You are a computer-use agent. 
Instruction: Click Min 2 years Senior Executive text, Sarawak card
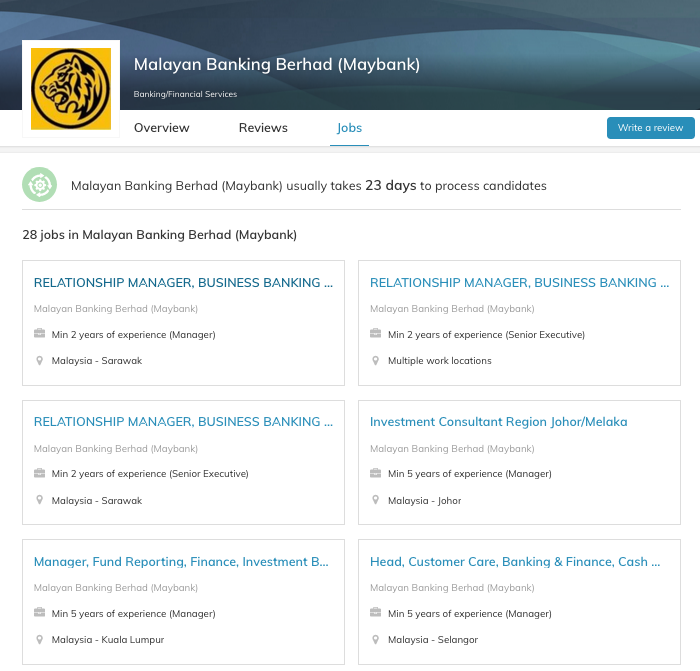point(150,474)
